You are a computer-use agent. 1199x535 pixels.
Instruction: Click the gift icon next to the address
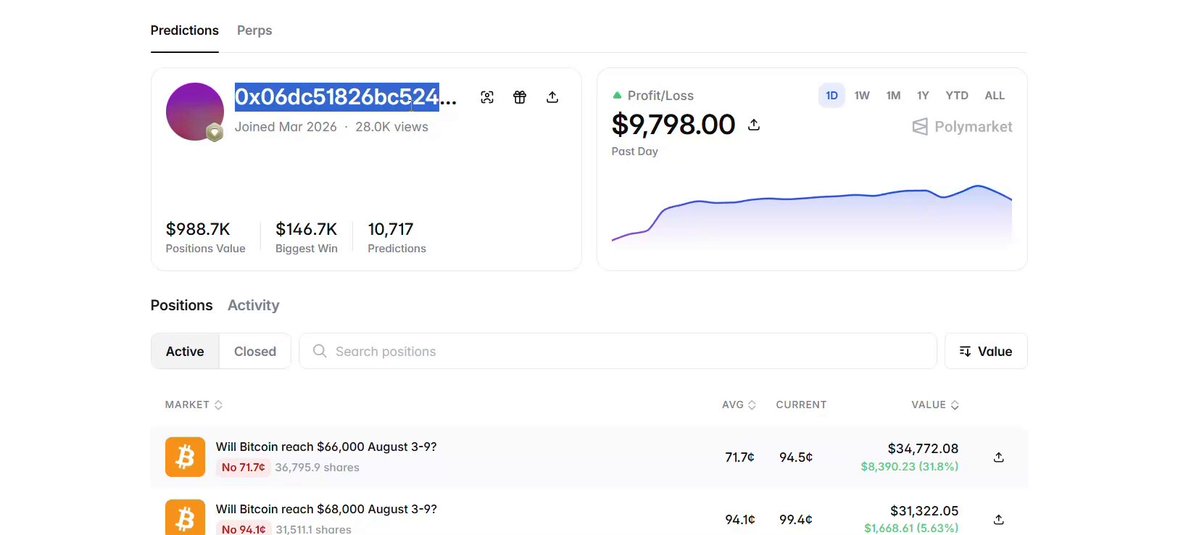pyautogui.click(x=520, y=97)
